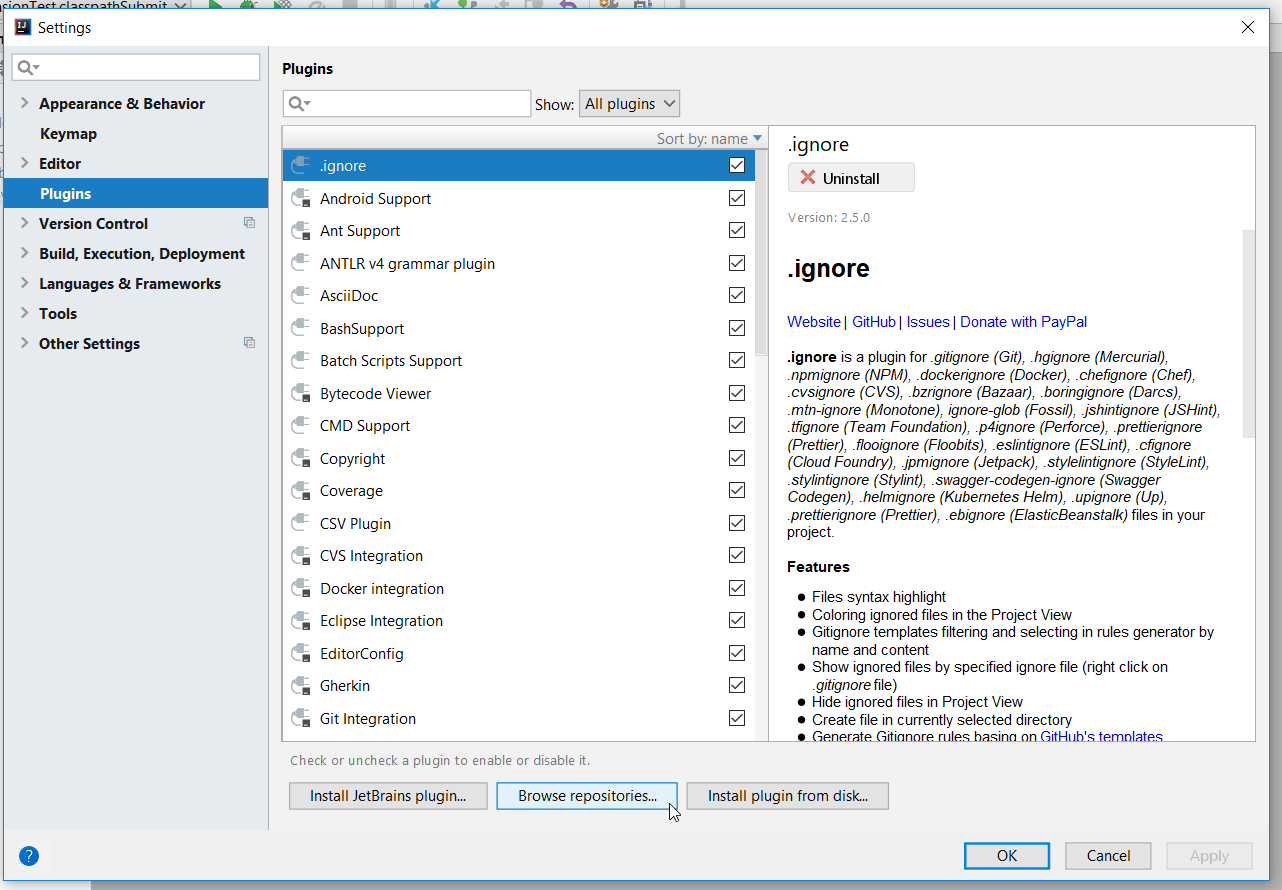Select the CMD Support plugin row
The height and width of the screenshot is (890, 1282).
518,426
